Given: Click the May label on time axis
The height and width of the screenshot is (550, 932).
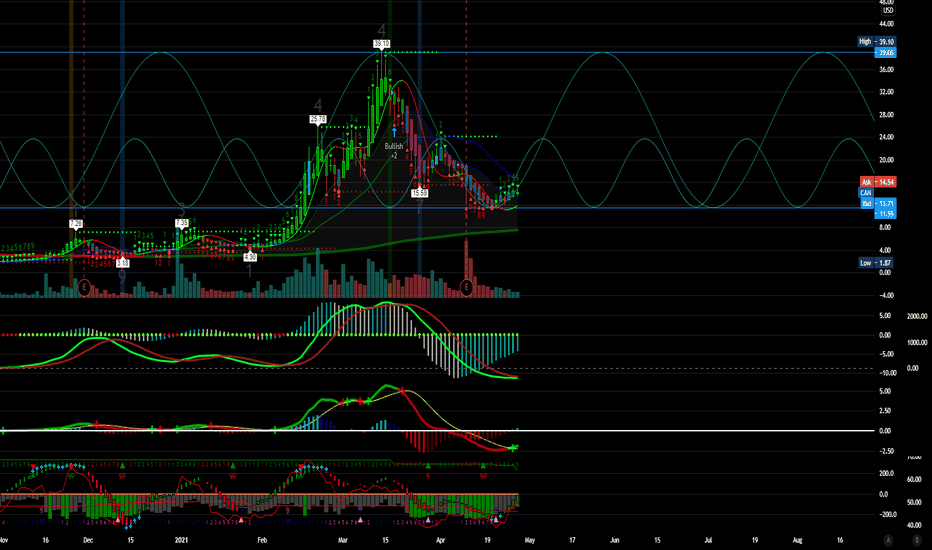Looking at the screenshot, I should pos(530,540).
